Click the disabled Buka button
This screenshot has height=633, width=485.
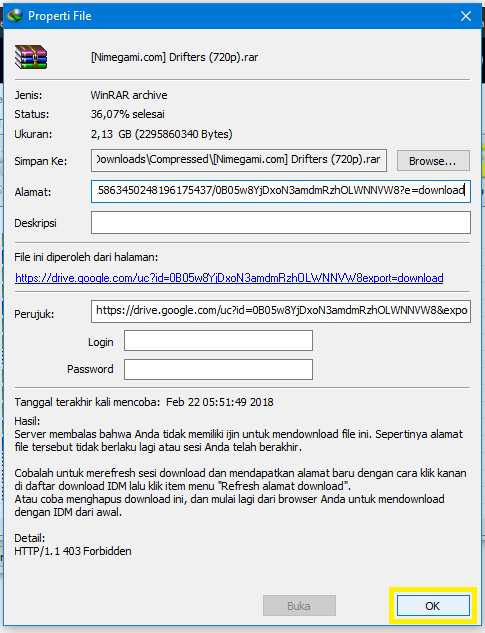(x=299, y=606)
